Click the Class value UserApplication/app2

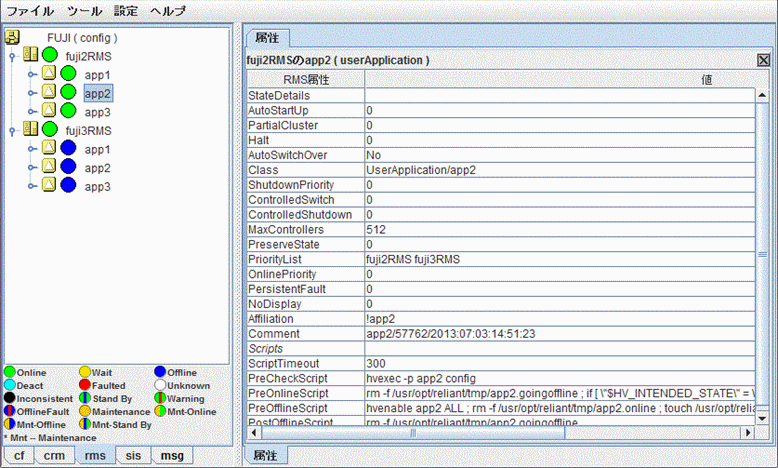(x=421, y=170)
